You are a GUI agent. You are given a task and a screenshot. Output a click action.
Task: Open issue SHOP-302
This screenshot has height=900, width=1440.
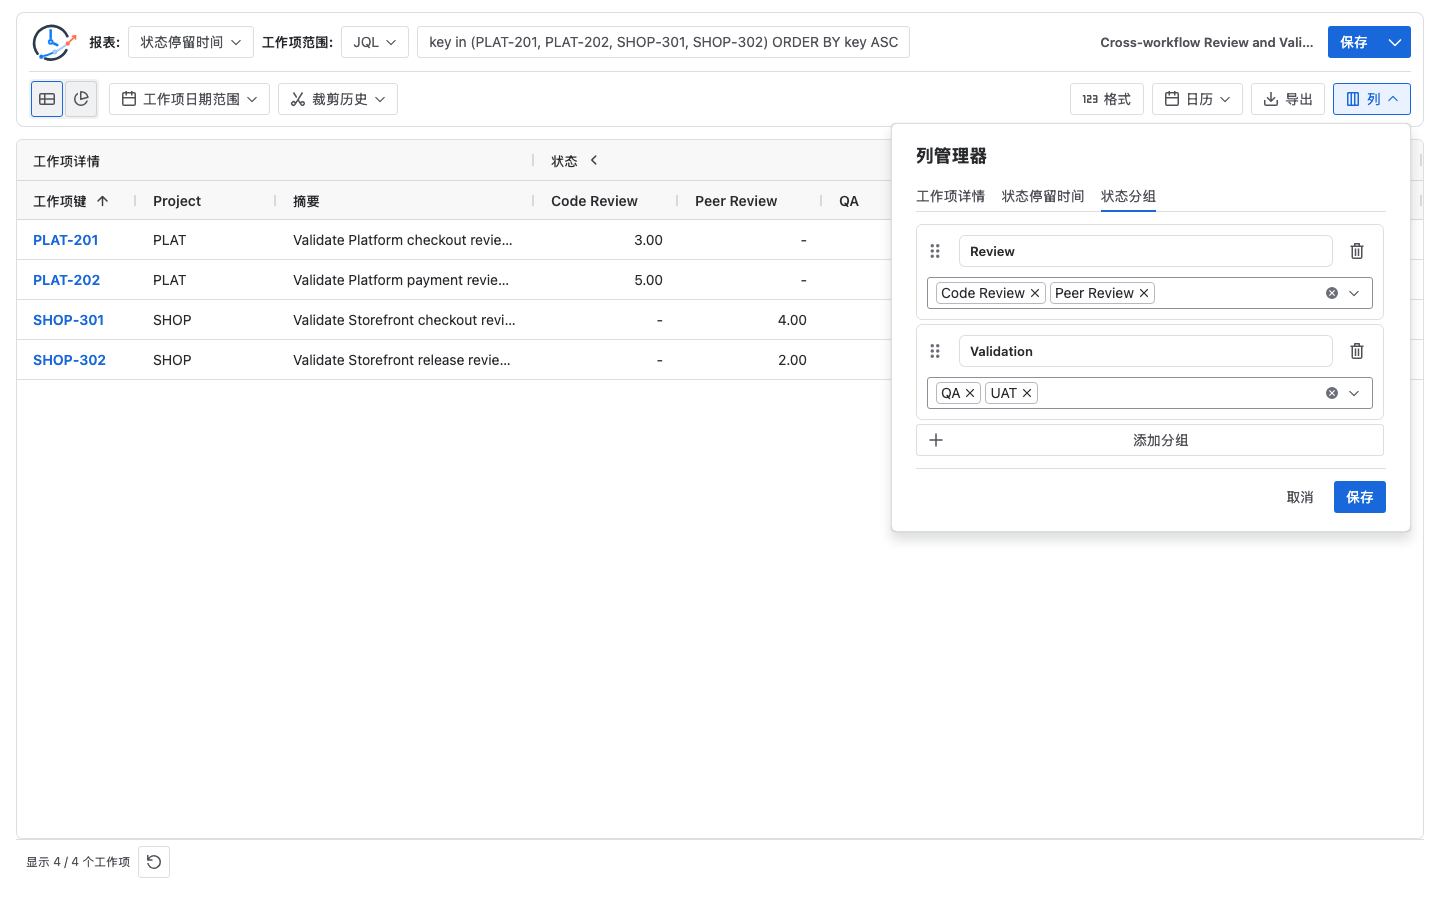click(70, 360)
